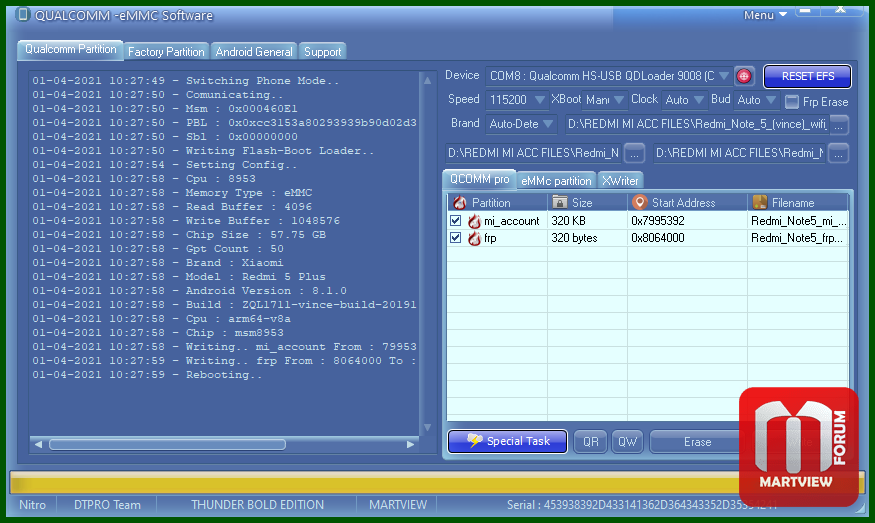This screenshot has height=523, width=875.
Task: Click the QR button
Action: click(590, 442)
